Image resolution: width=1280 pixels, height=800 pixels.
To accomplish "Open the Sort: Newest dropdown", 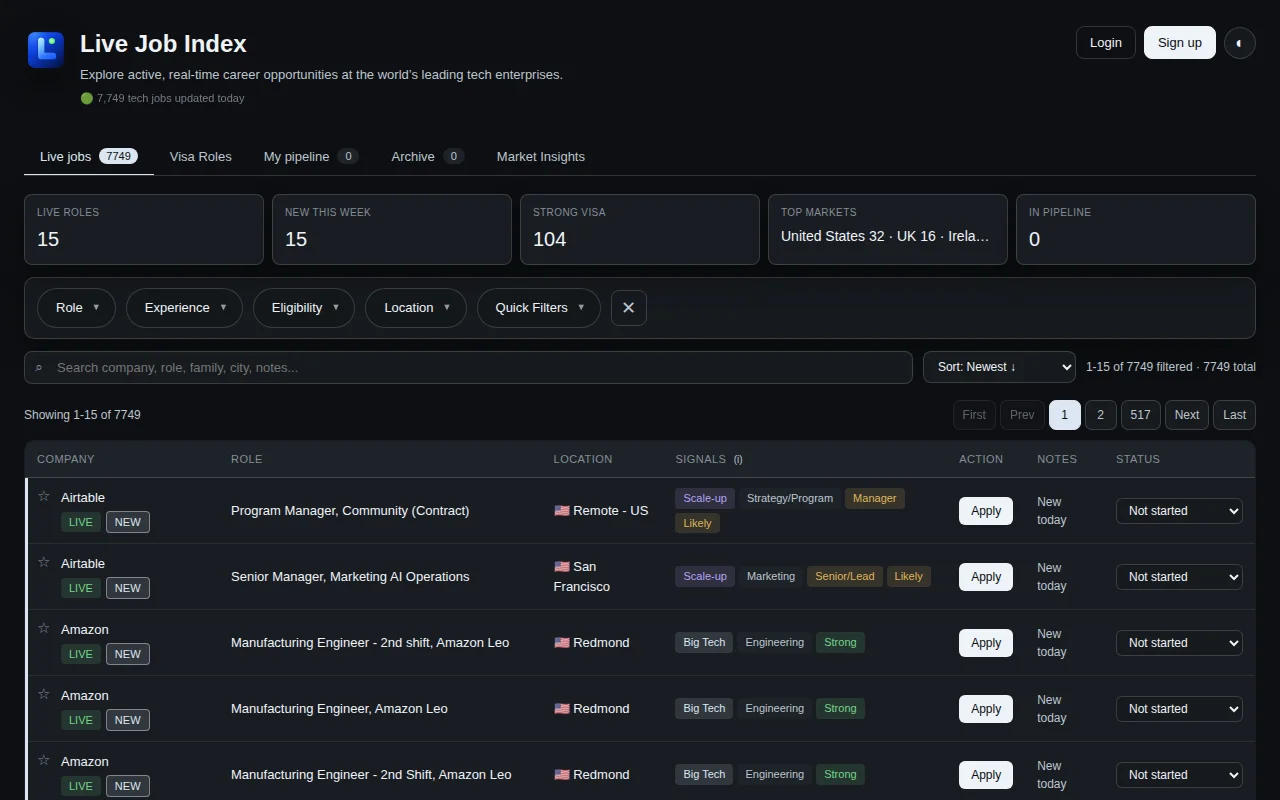I will click(x=999, y=367).
